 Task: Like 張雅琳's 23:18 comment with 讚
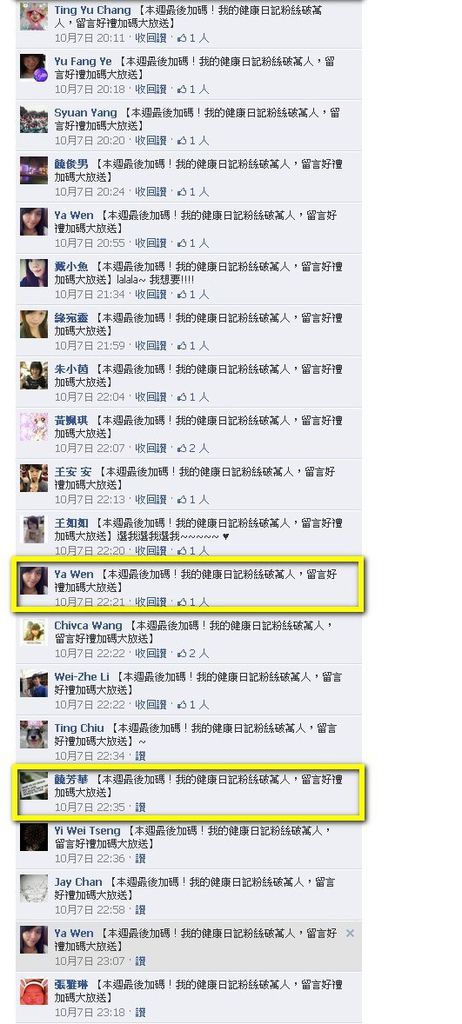[140, 1012]
